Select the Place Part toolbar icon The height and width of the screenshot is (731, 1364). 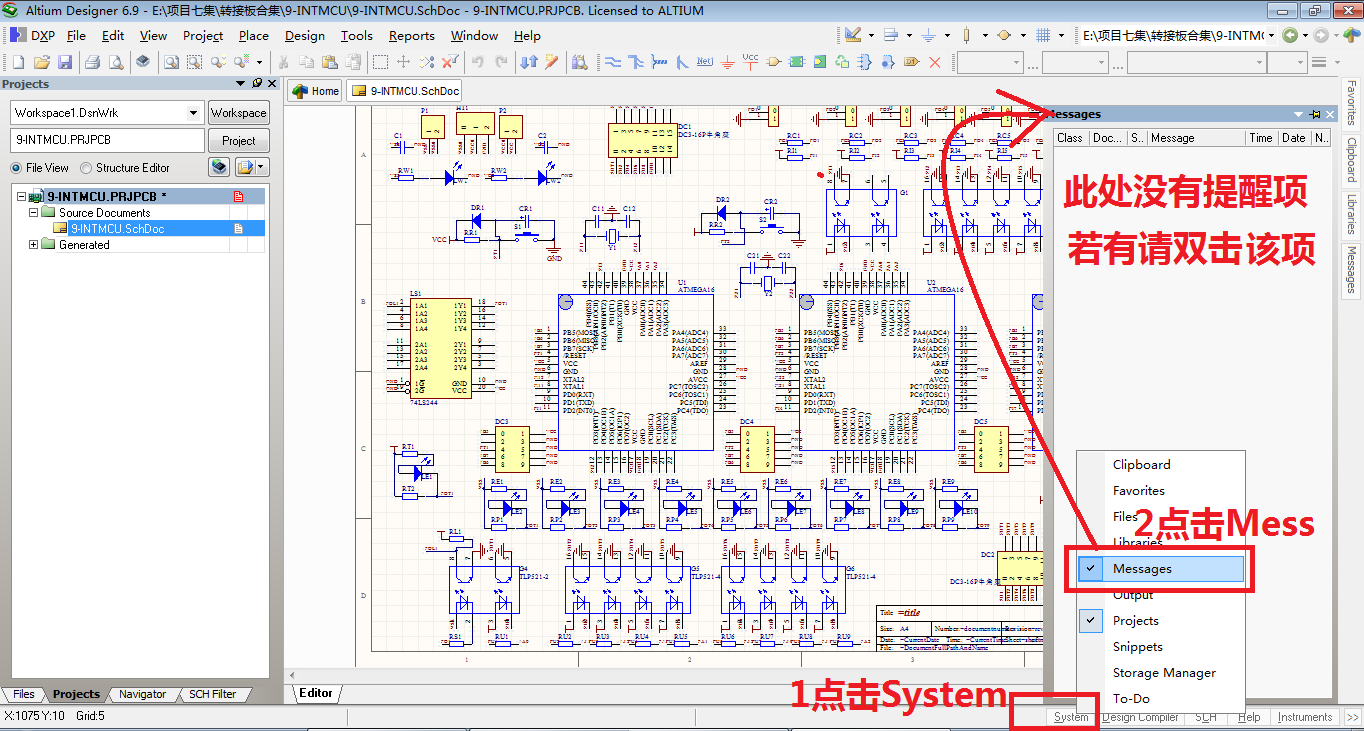773,62
